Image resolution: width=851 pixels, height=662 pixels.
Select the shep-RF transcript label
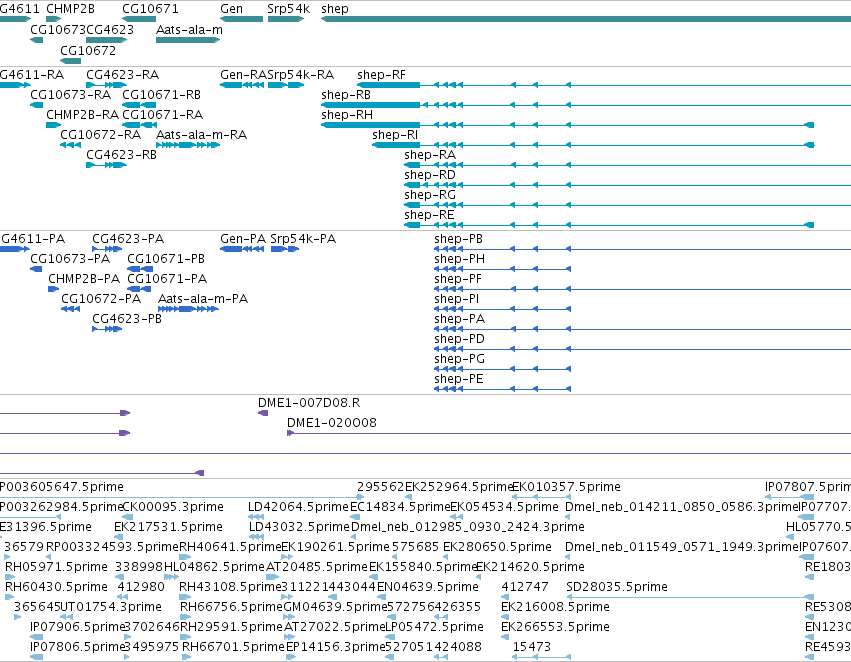[x=382, y=75]
